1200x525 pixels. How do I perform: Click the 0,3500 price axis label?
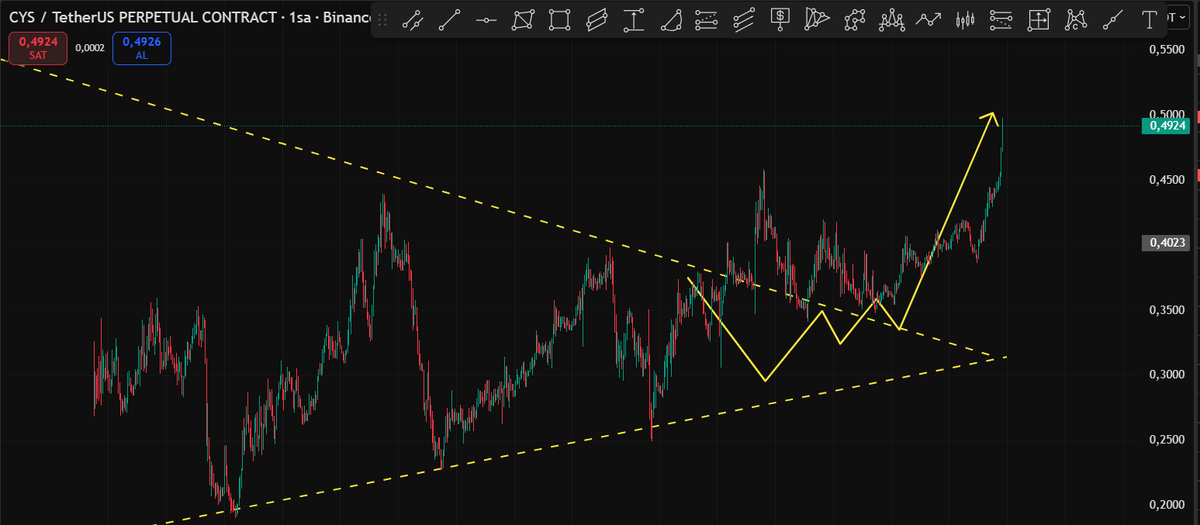pos(1167,310)
